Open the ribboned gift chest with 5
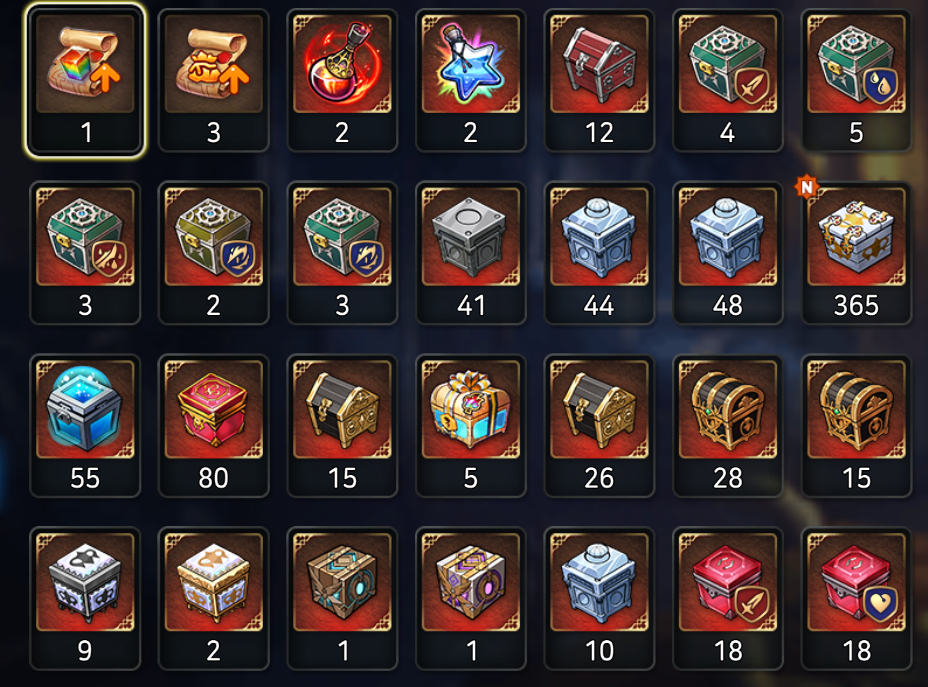The width and height of the screenshot is (928, 687). pyautogui.click(x=471, y=425)
